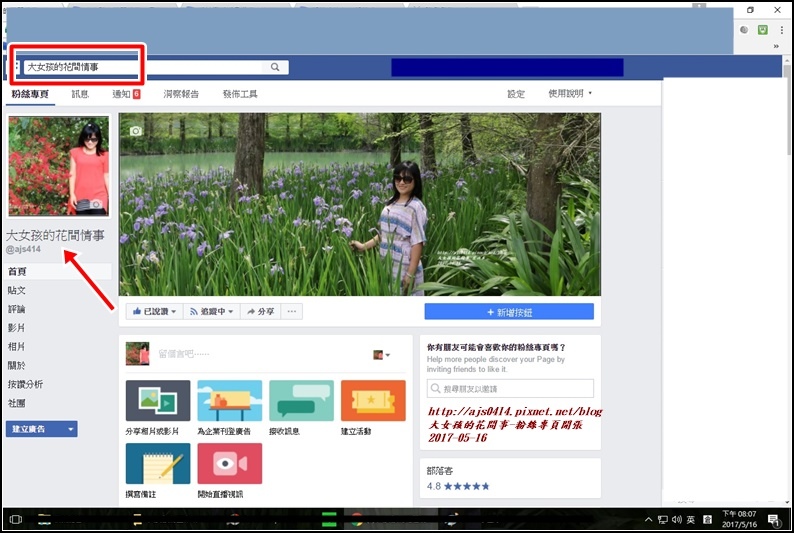Click the Chrome menu three-dots icon
The width and height of the screenshot is (794, 533).
[782, 30]
